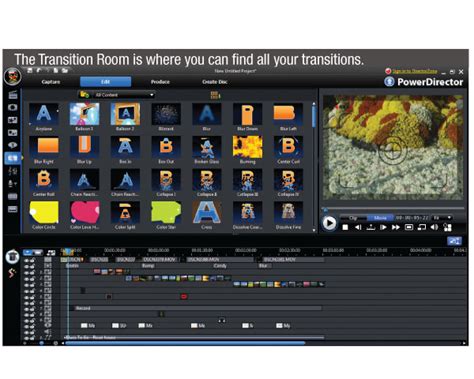Viewport: 474px width, 379px height.
Task: Click the round user avatar logo
Action: click(13, 76)
